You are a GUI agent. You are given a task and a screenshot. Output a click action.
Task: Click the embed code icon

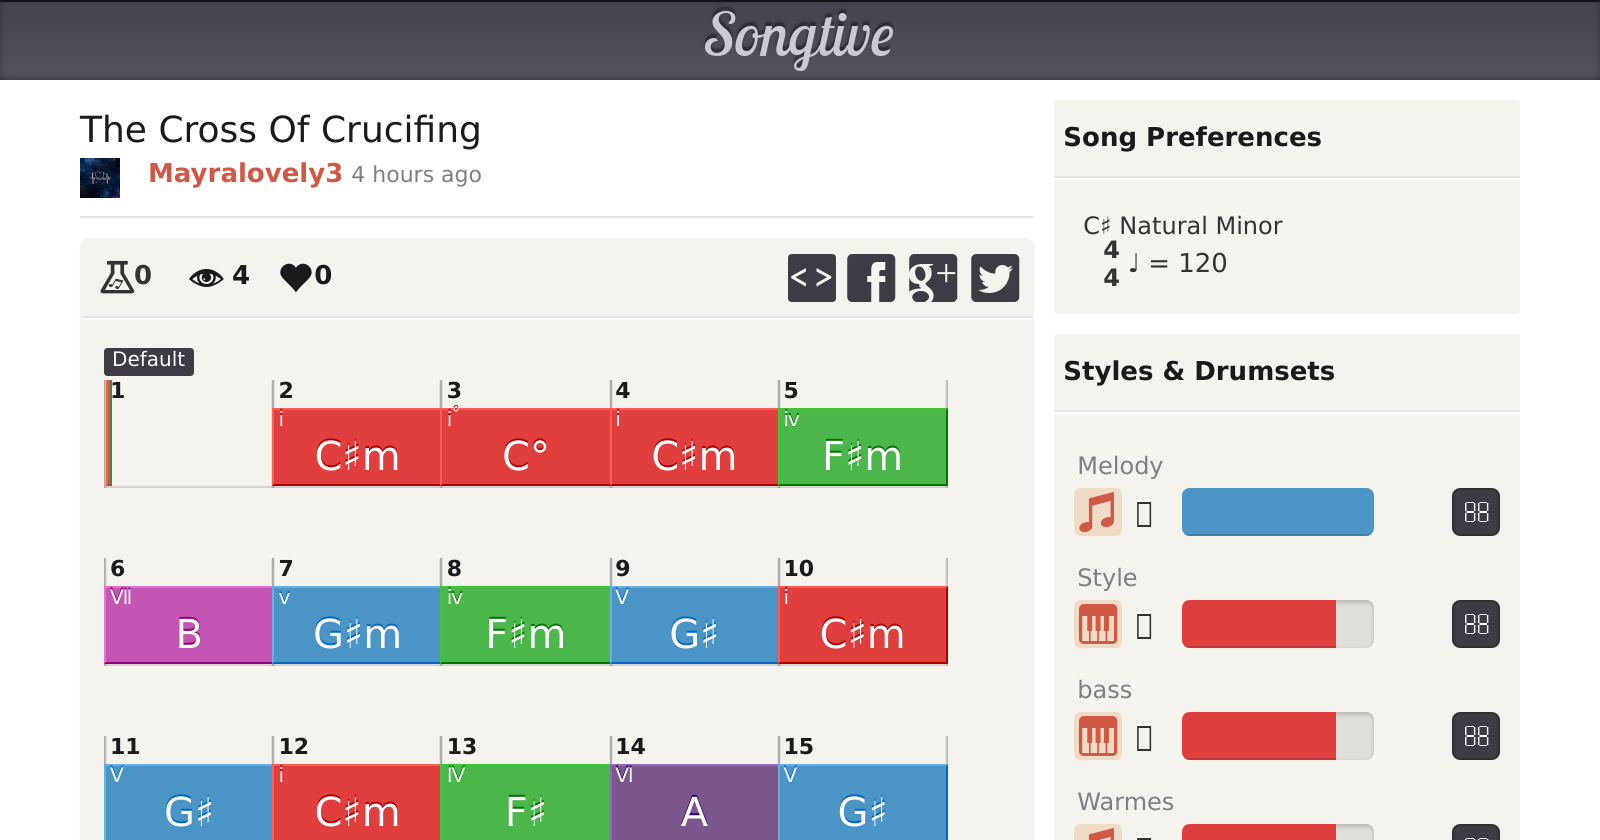point(811,278)
